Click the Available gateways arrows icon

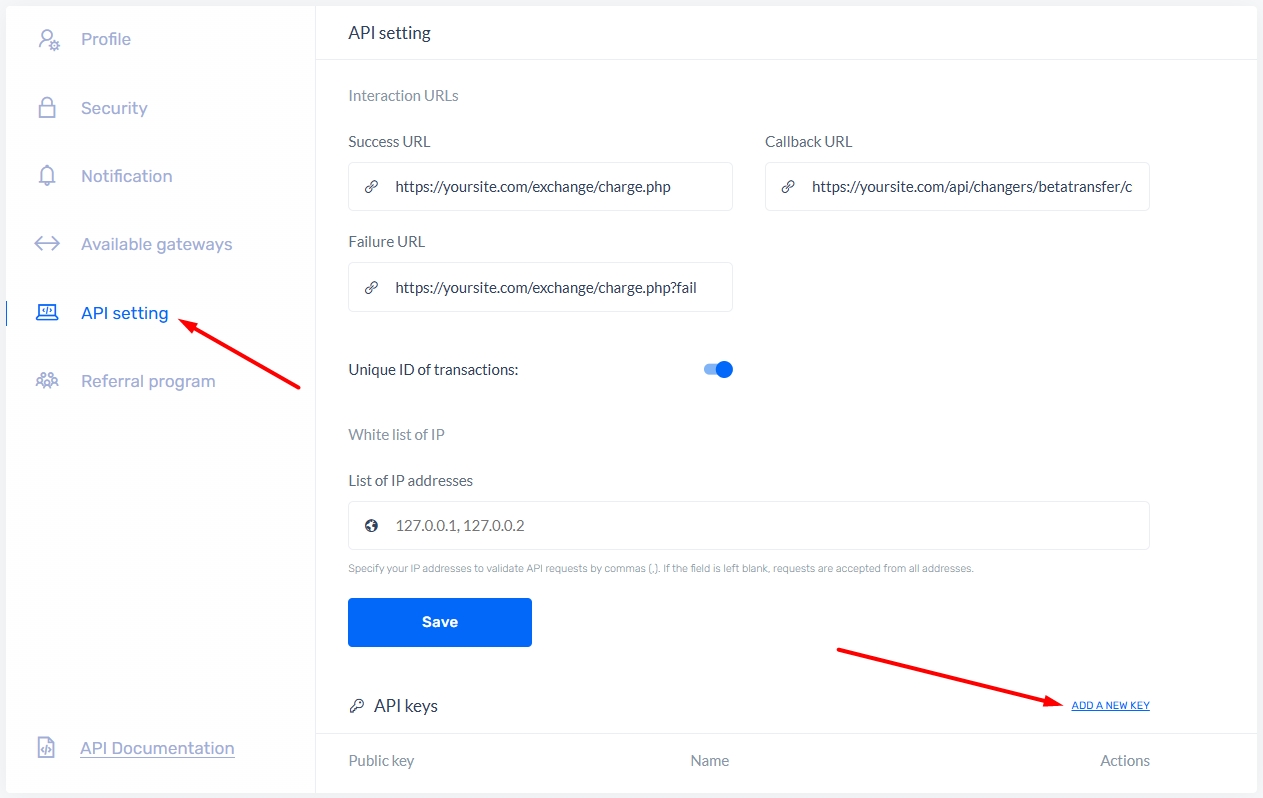47,244
